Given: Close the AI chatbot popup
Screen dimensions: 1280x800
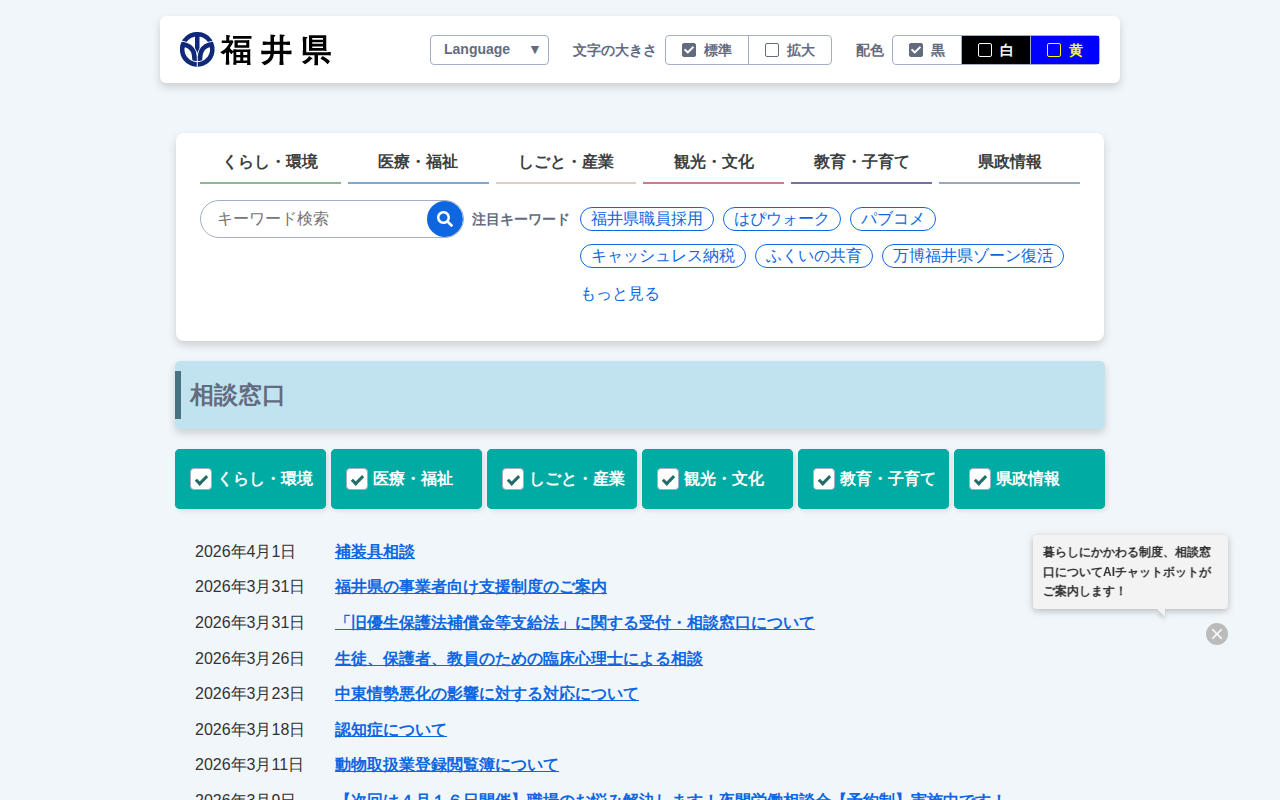Looking at the screenshot, I should coord(1216,634).
